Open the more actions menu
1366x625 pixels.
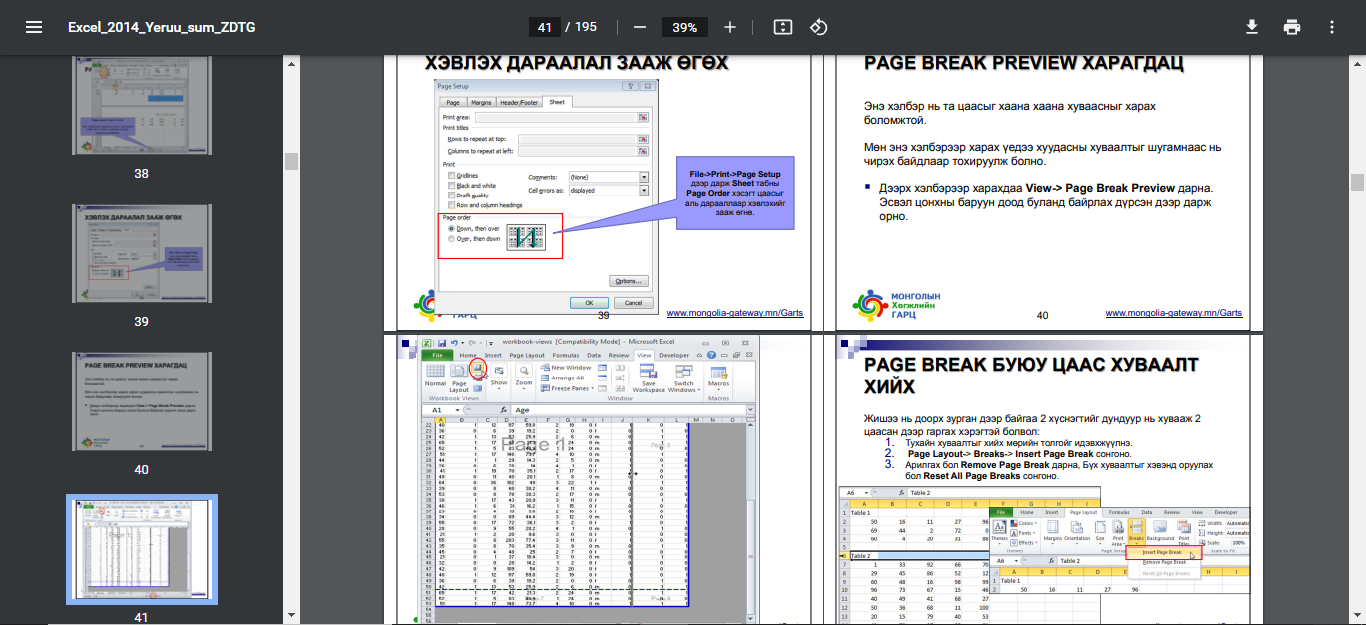click(x=1331, y=27)
